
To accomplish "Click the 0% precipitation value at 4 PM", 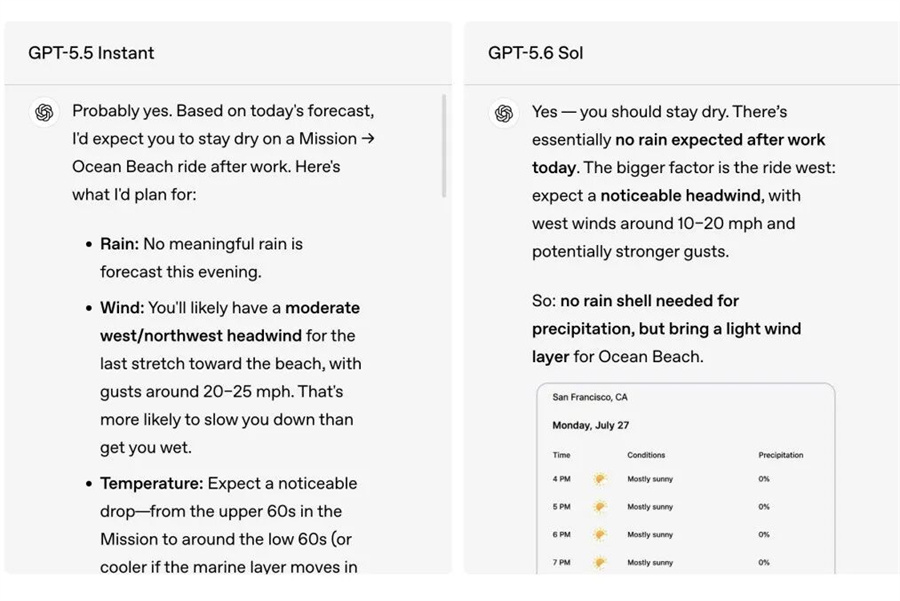I will coord(764,479).
